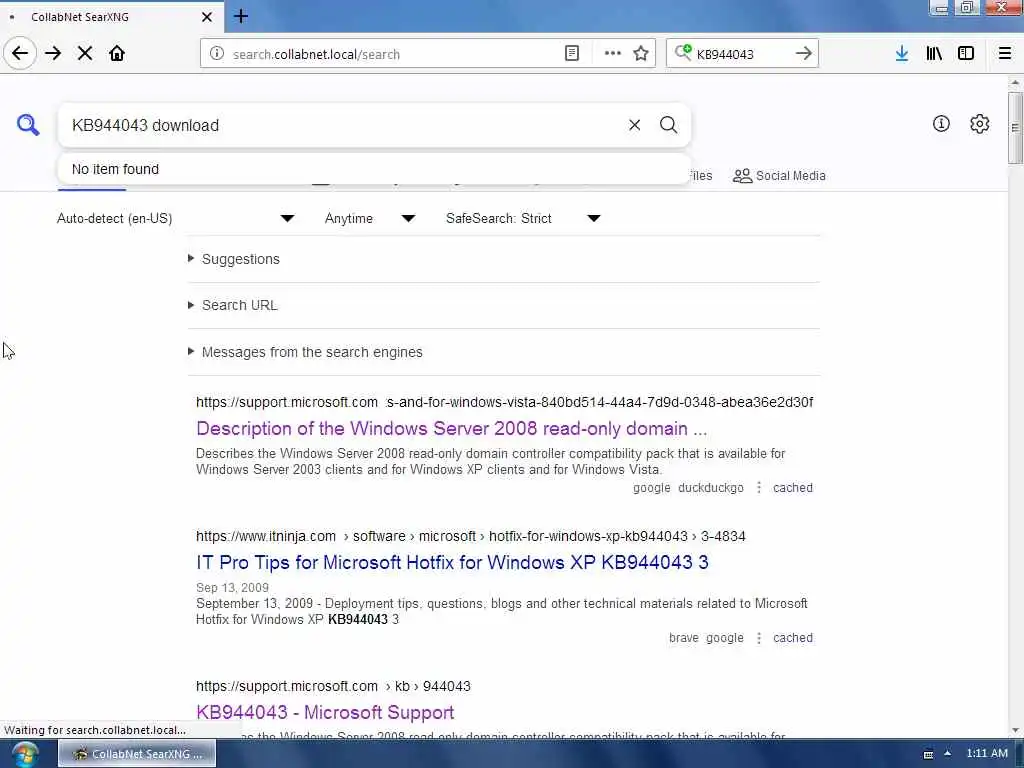Open the SearXNG about info icon
This screenshot has height=768, width=1024.
(941, 123)
